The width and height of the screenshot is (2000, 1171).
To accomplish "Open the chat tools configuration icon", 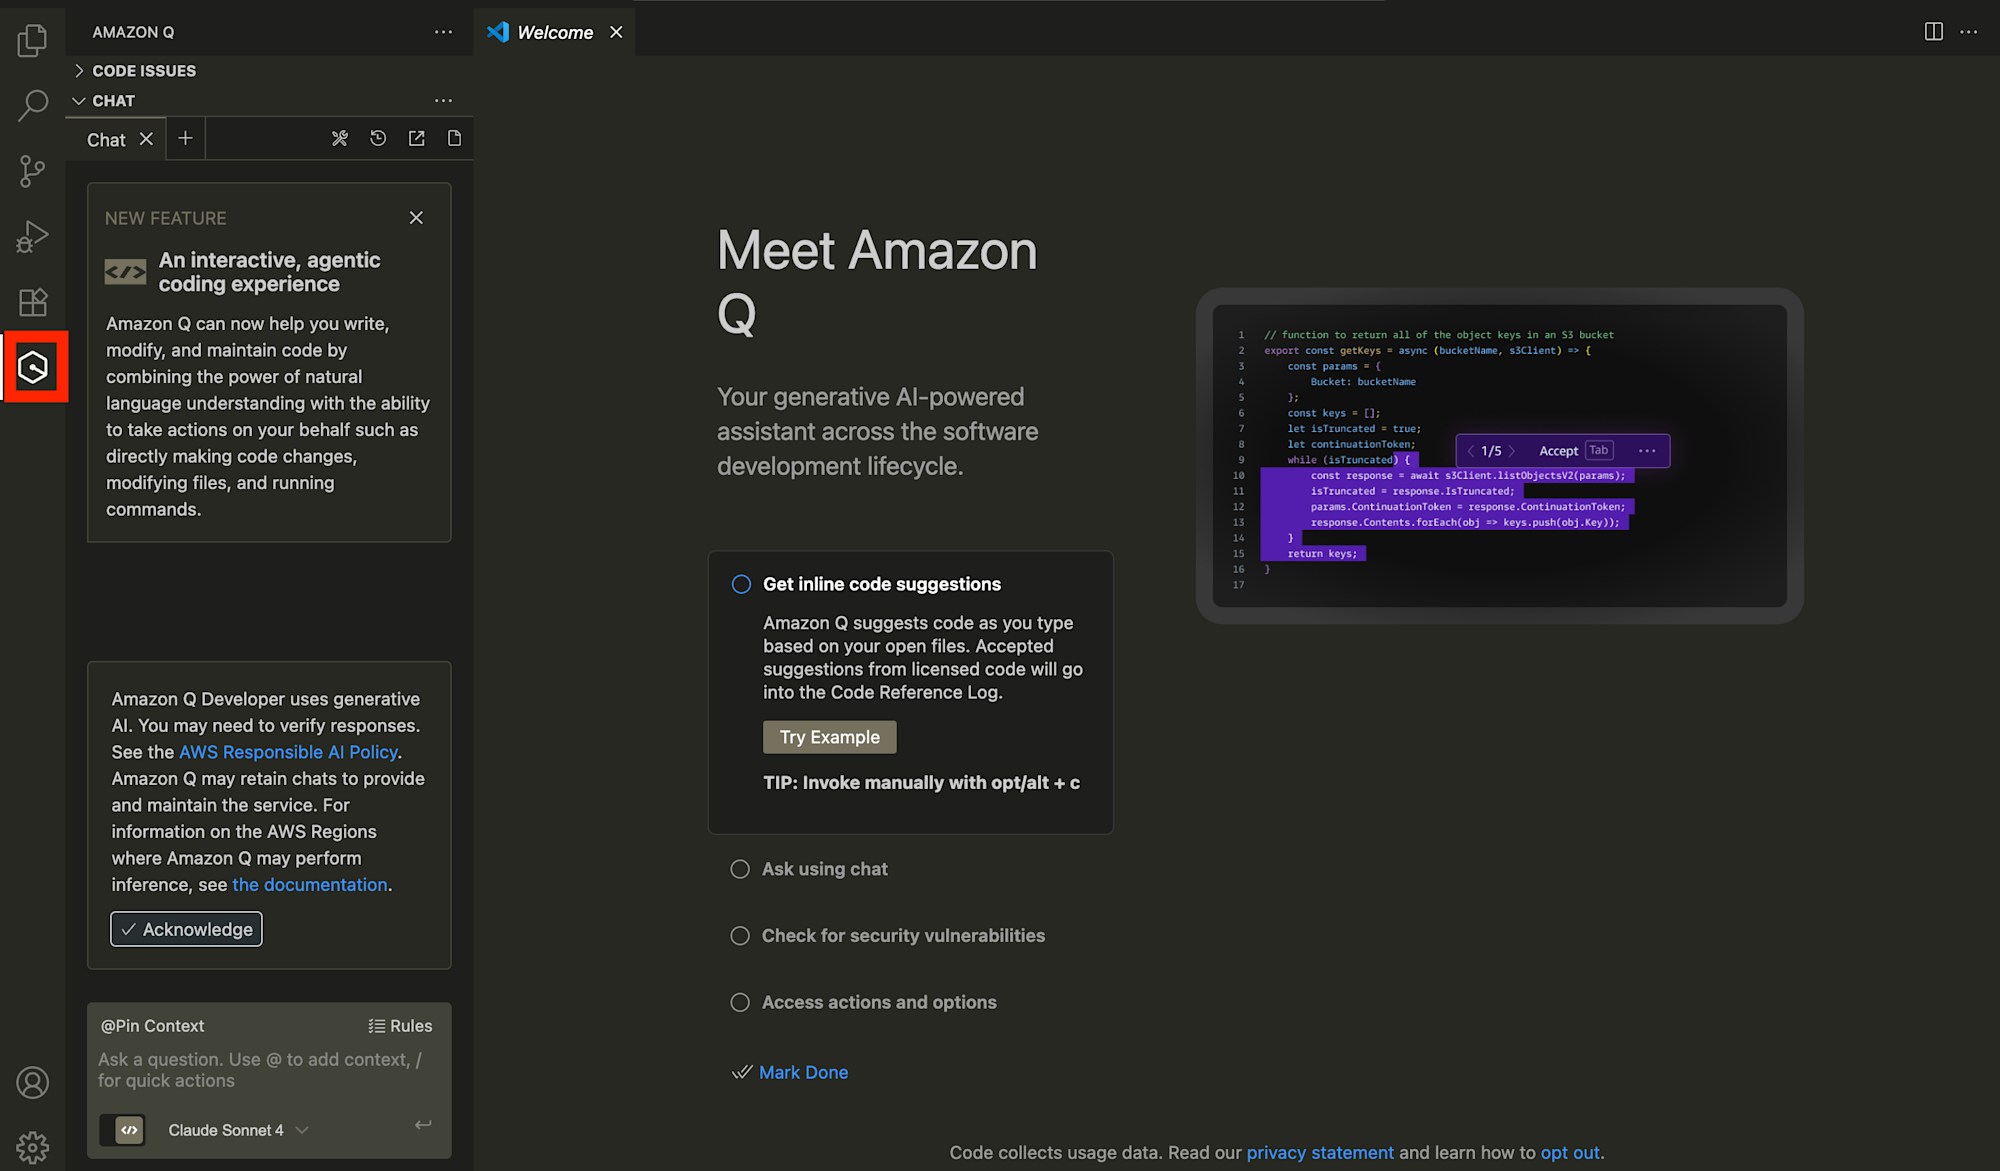I will [340, 138].
